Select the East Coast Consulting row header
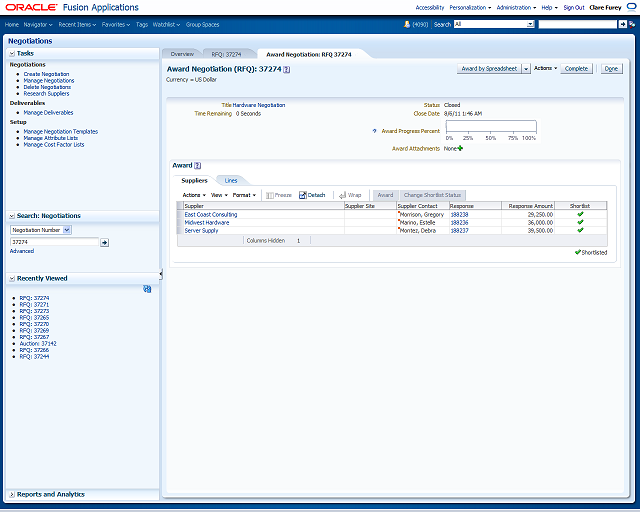Image resolution: width=640 pixels, height=512 pixels. 180,214
